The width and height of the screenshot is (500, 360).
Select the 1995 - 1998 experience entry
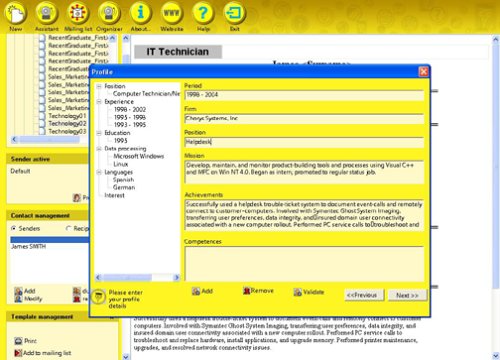[130, 117]
